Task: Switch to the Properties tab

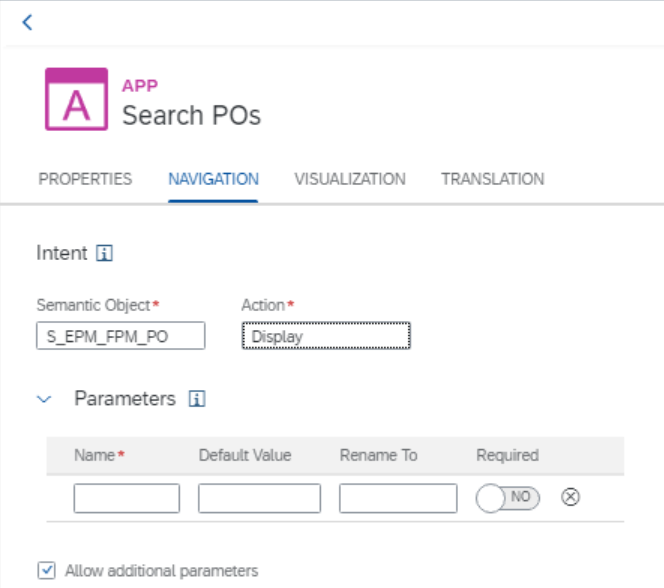Action: tap(85, 179)
